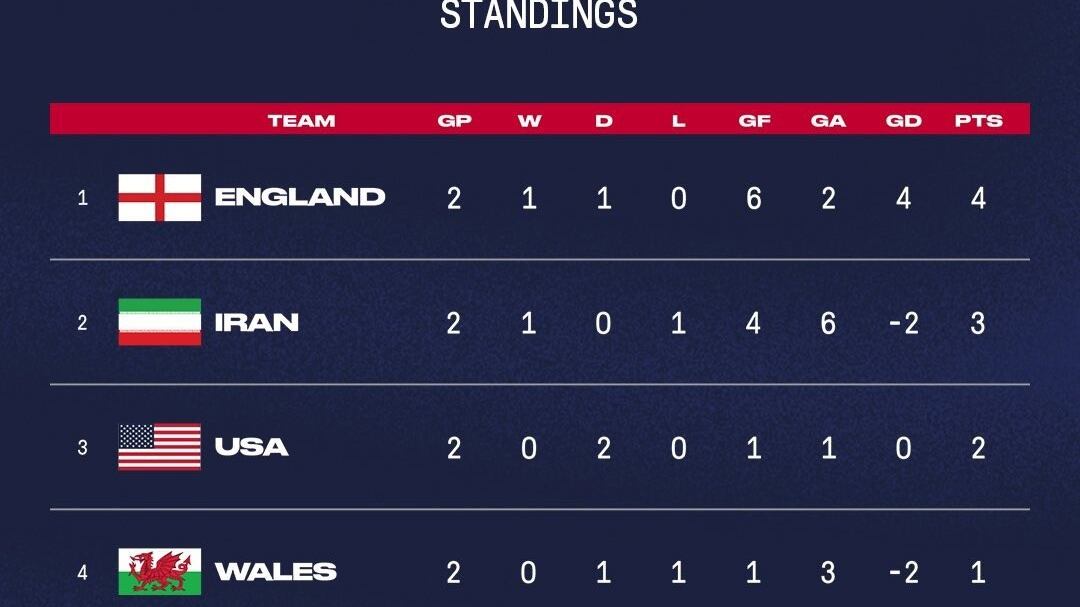
Task: Click the L column header
Action: (x=678, y=121)
